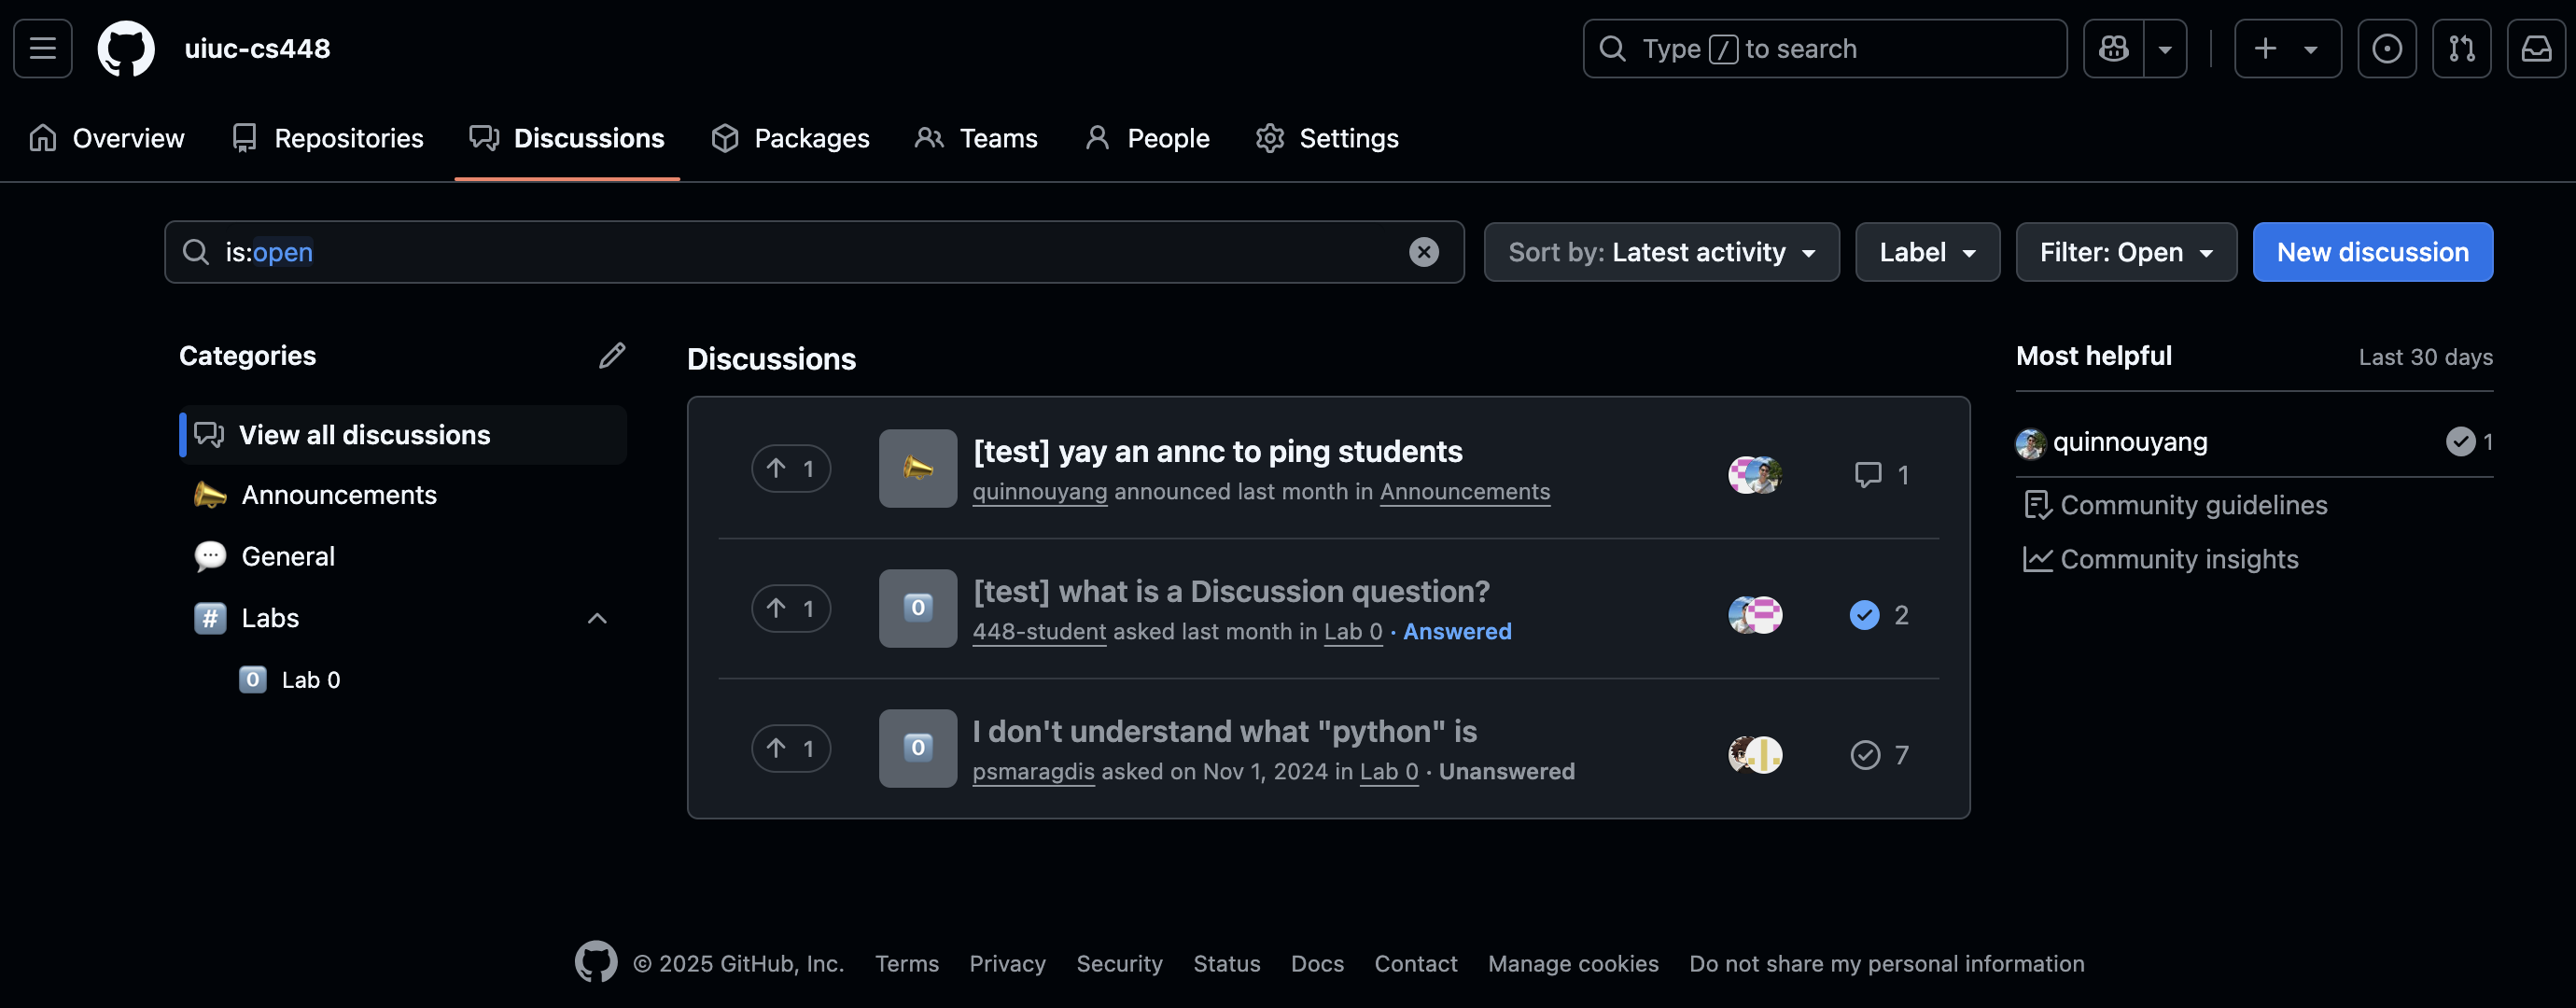This screenshot has width=2576, height=1008.
Task: Click the New discussion button
Action: point(2372,252)
